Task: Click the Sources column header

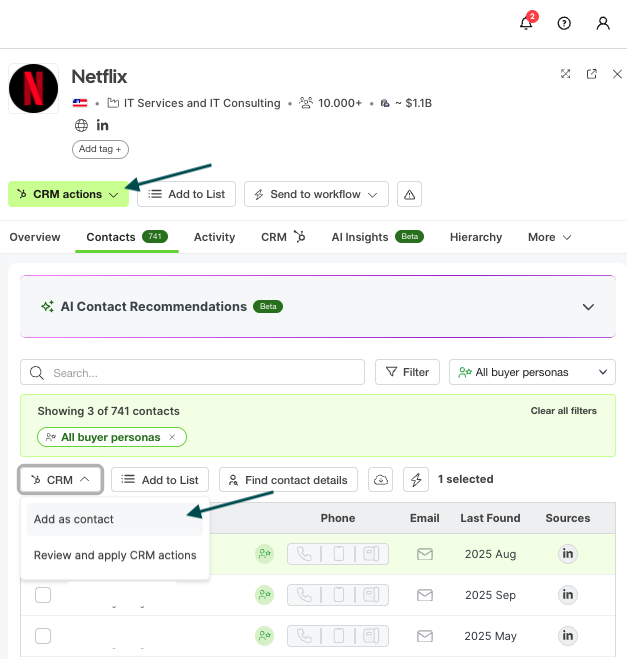Action: click(x=568, y=518)
